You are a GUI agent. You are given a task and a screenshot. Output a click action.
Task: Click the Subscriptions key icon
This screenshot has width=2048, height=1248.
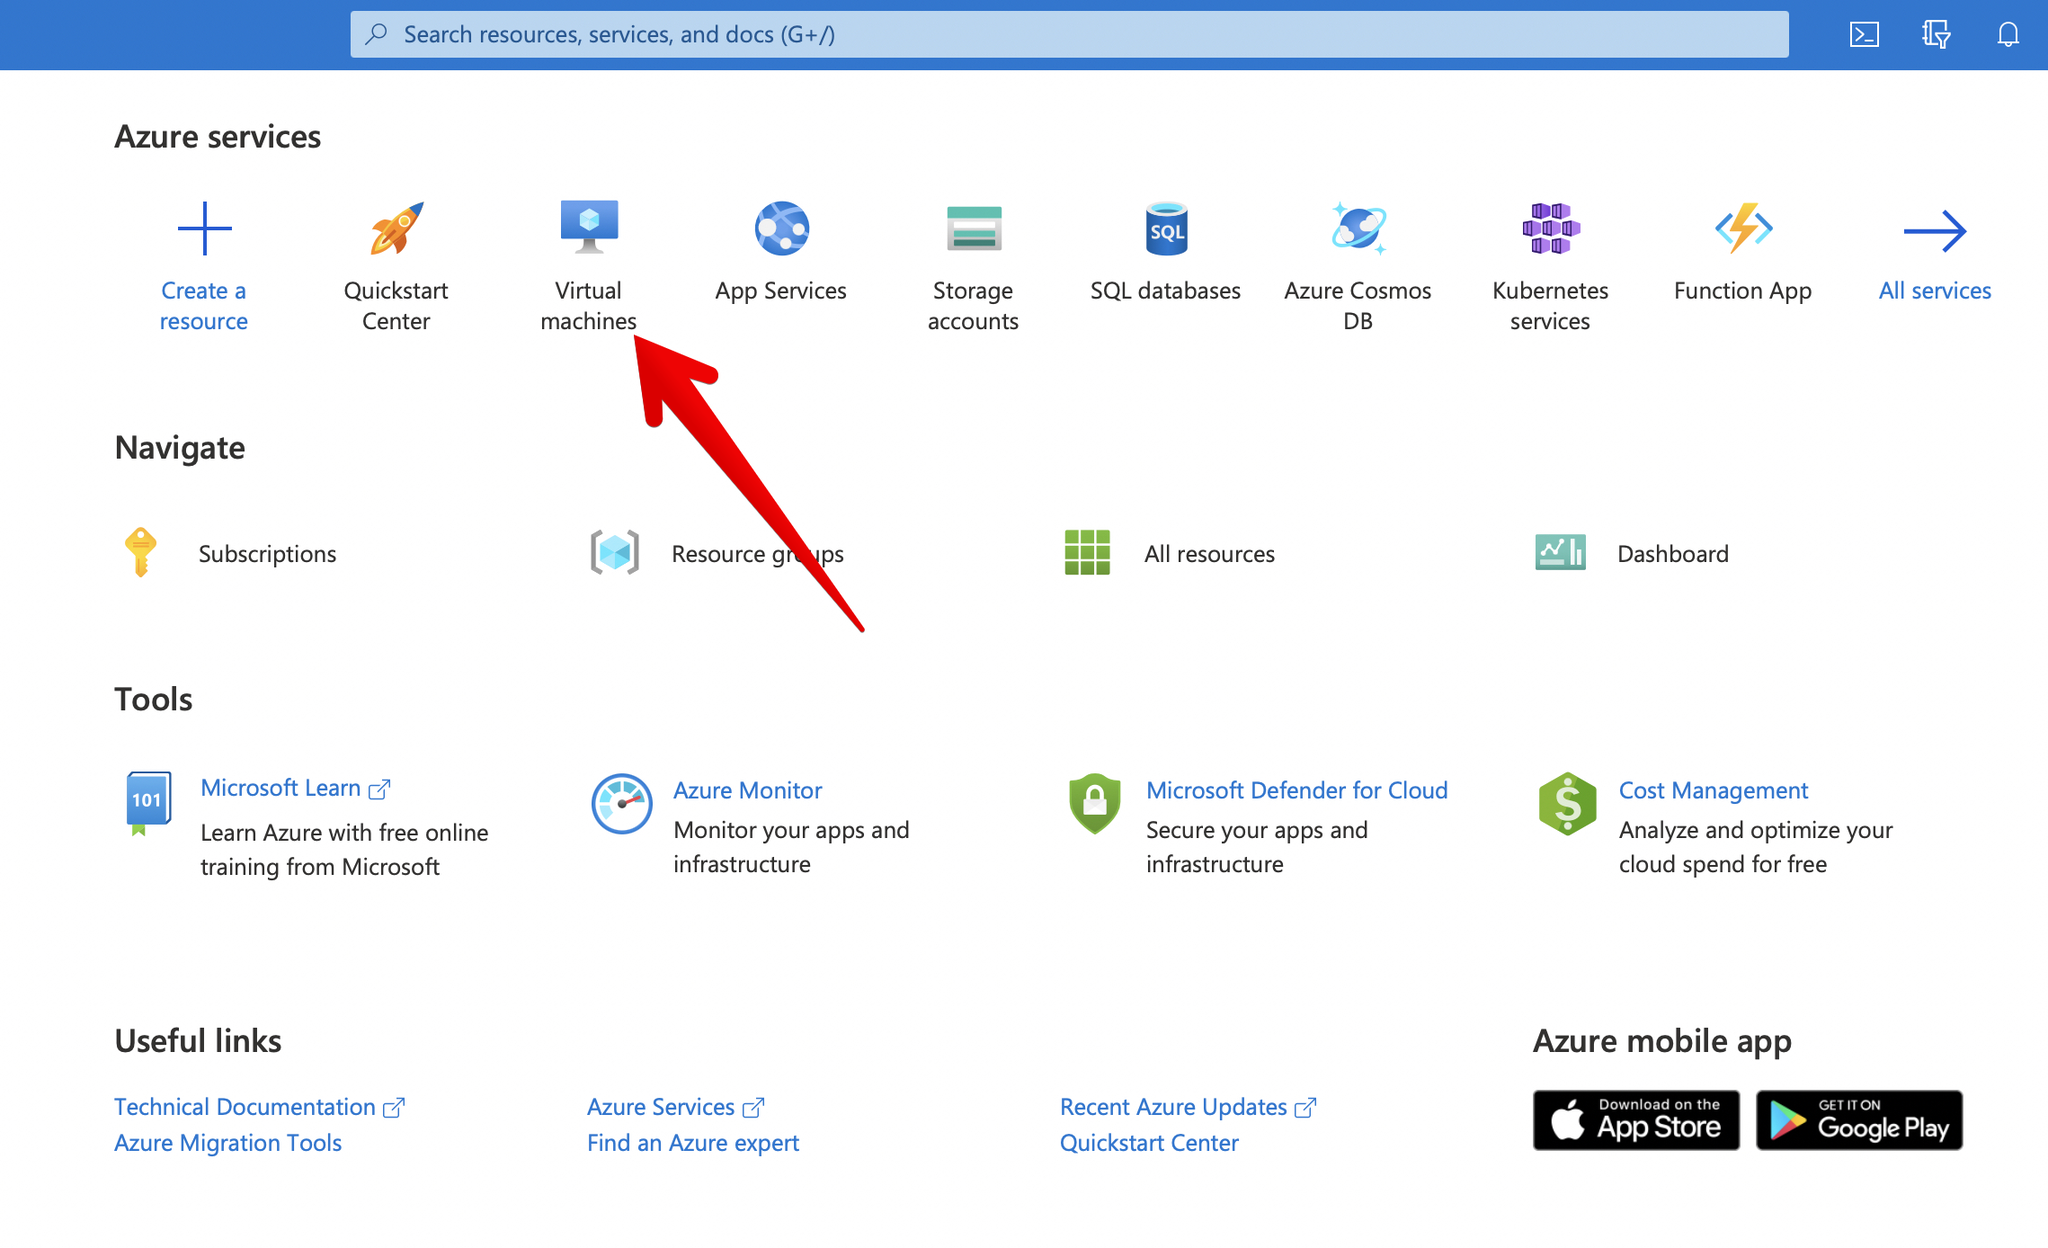tap(140, 552)
